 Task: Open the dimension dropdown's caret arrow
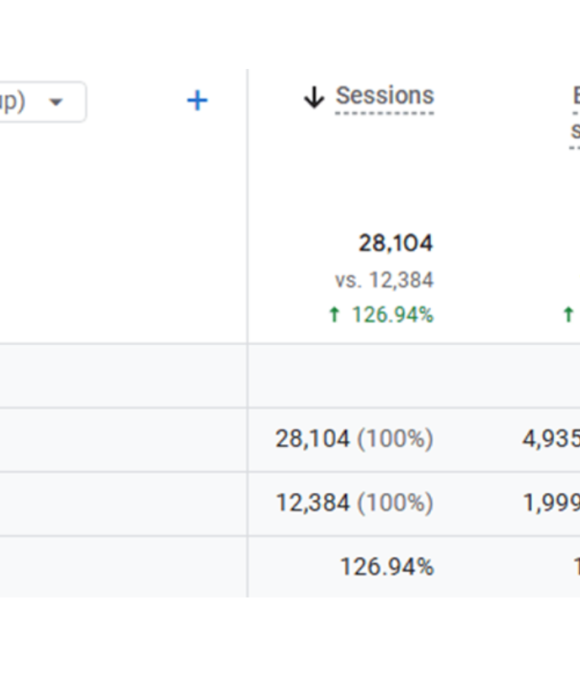tap(56, 102)
